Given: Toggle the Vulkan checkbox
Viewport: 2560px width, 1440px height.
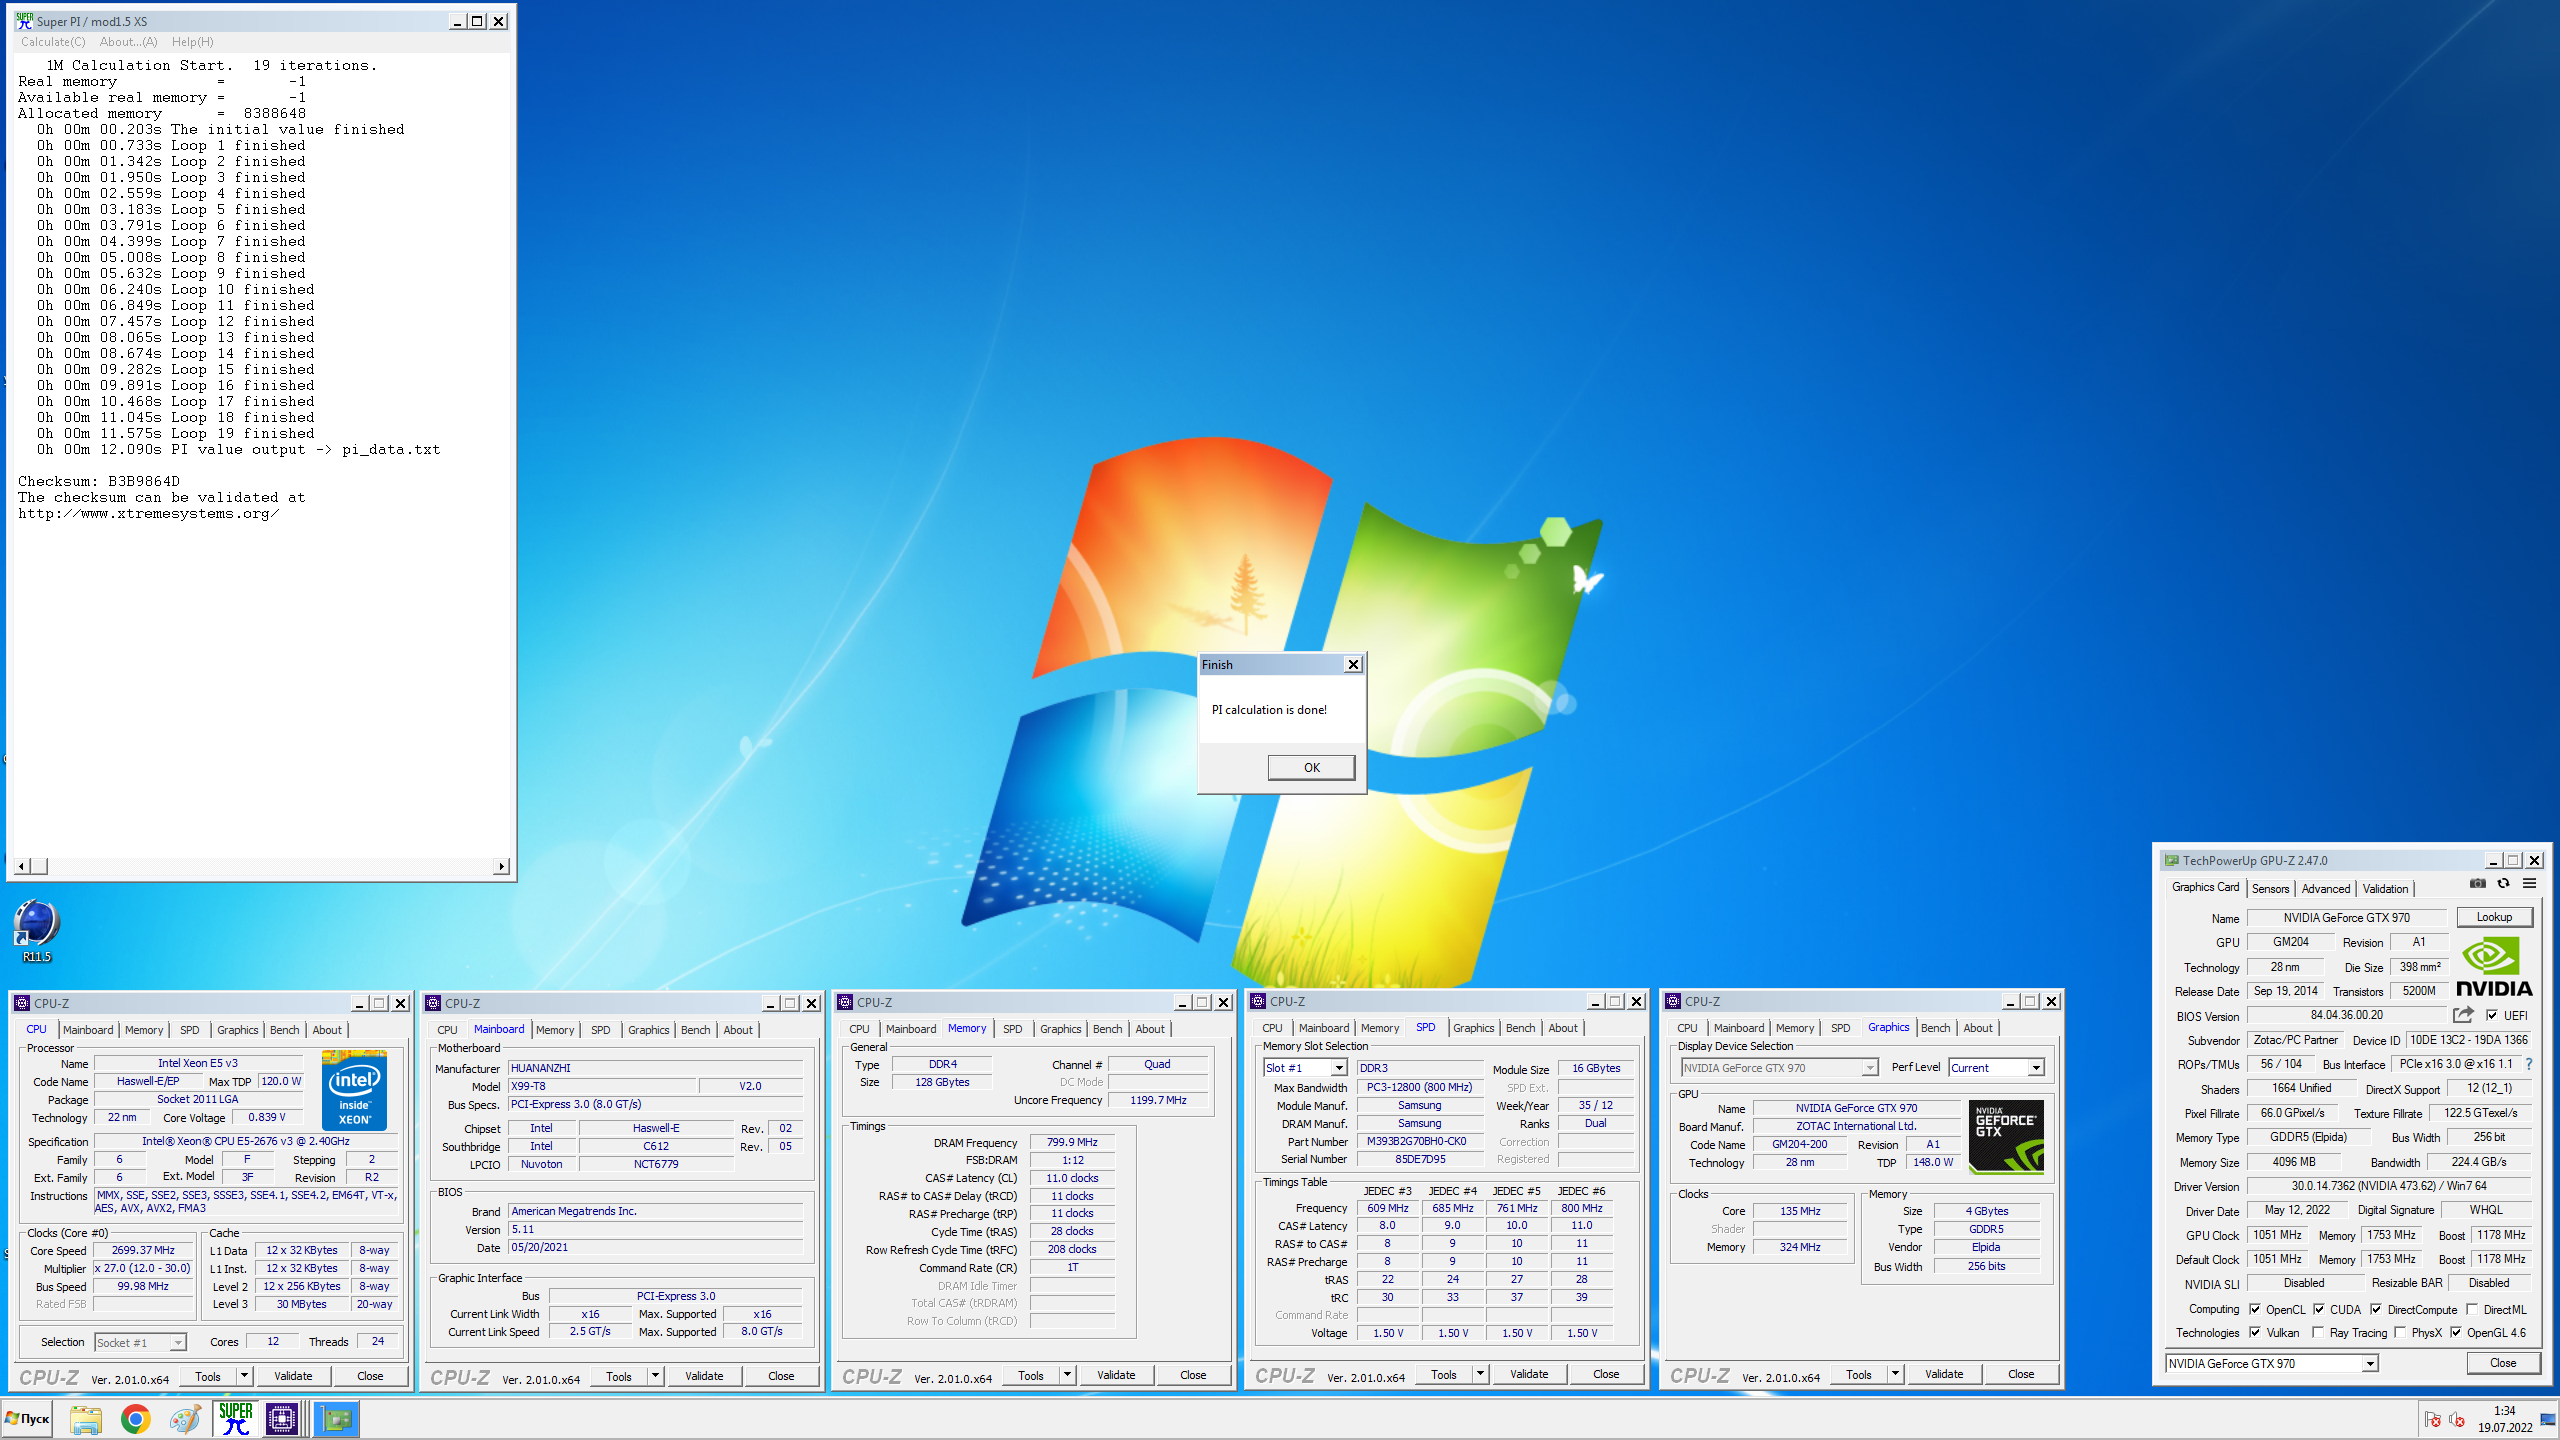Looking at the screenshot, I should tap(2255, 1332).
